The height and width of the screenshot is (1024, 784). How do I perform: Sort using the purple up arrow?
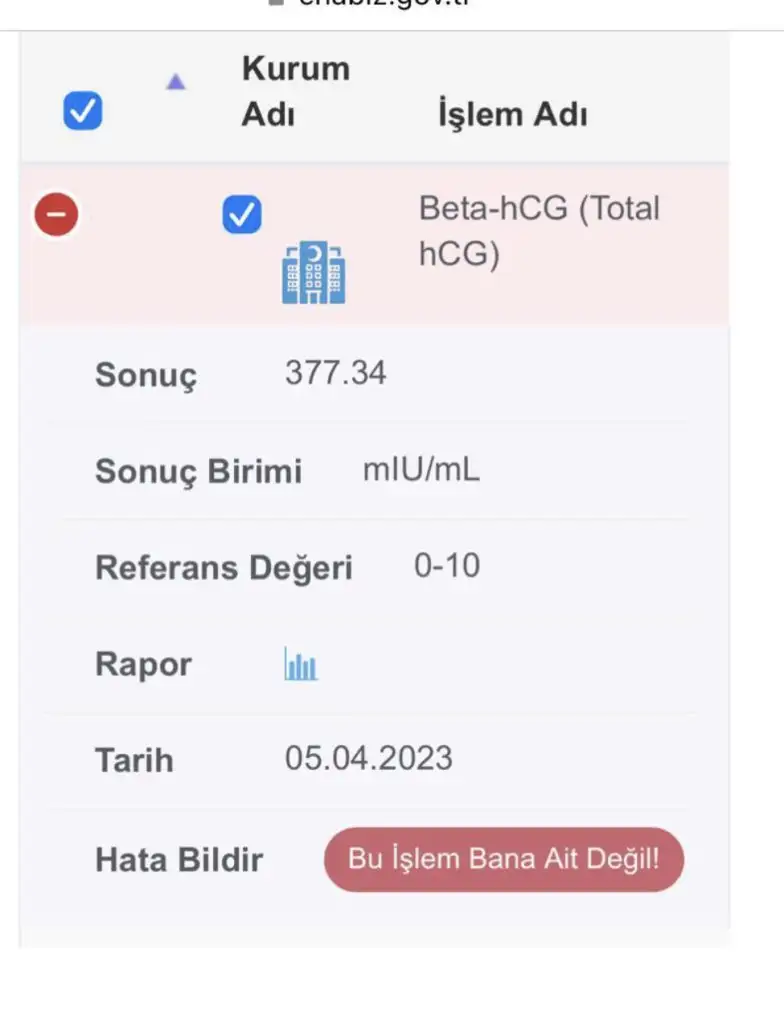(176, 82)
